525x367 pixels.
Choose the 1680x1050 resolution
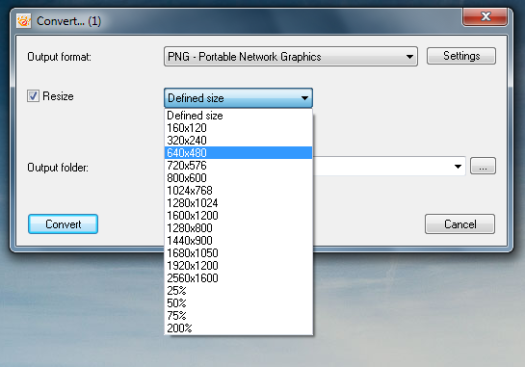coord(238,253)
